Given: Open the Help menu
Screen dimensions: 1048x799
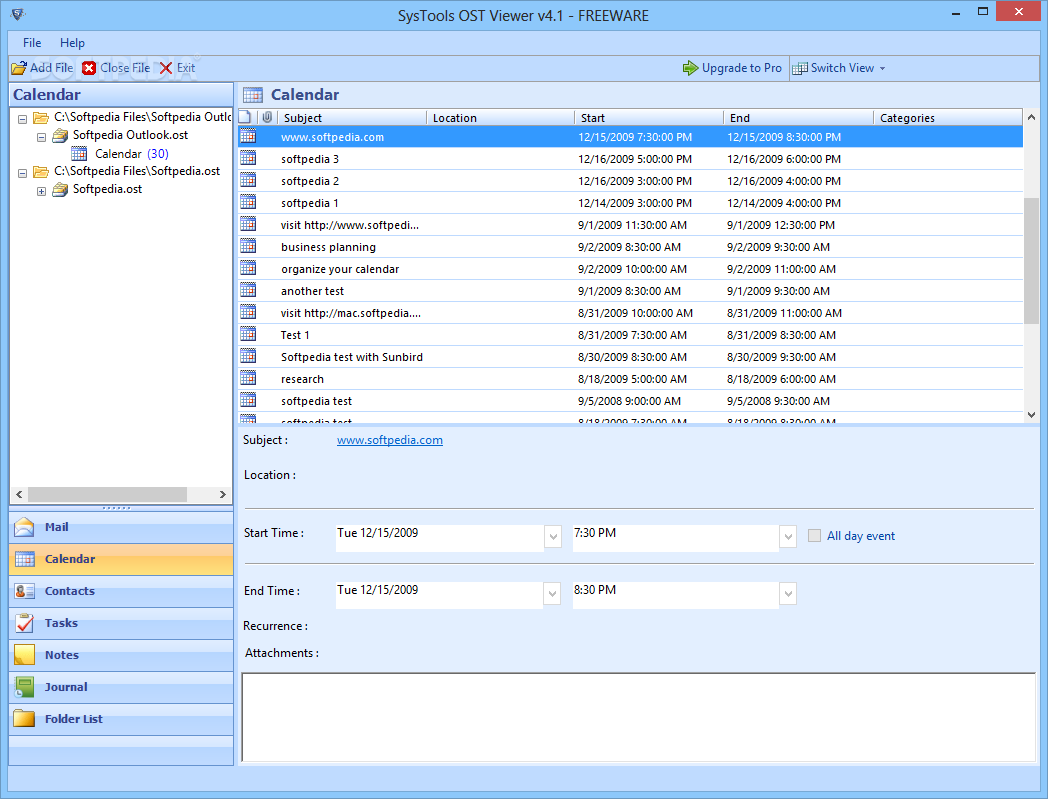Looking at the screenshot, I should click(72, 43).
